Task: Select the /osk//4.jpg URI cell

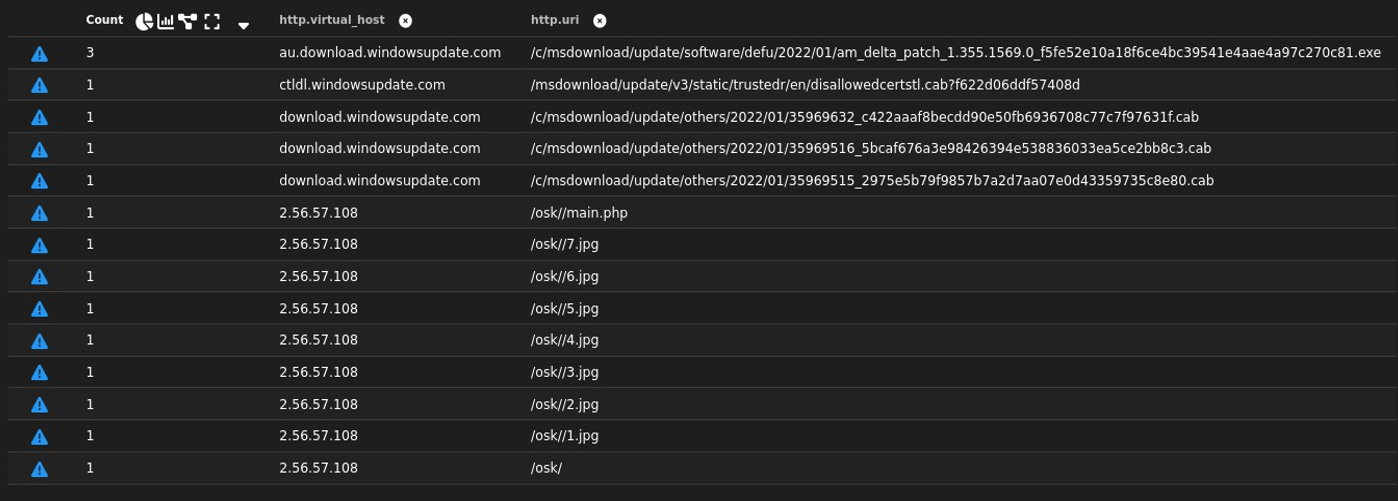Action: tap(564, 340)
